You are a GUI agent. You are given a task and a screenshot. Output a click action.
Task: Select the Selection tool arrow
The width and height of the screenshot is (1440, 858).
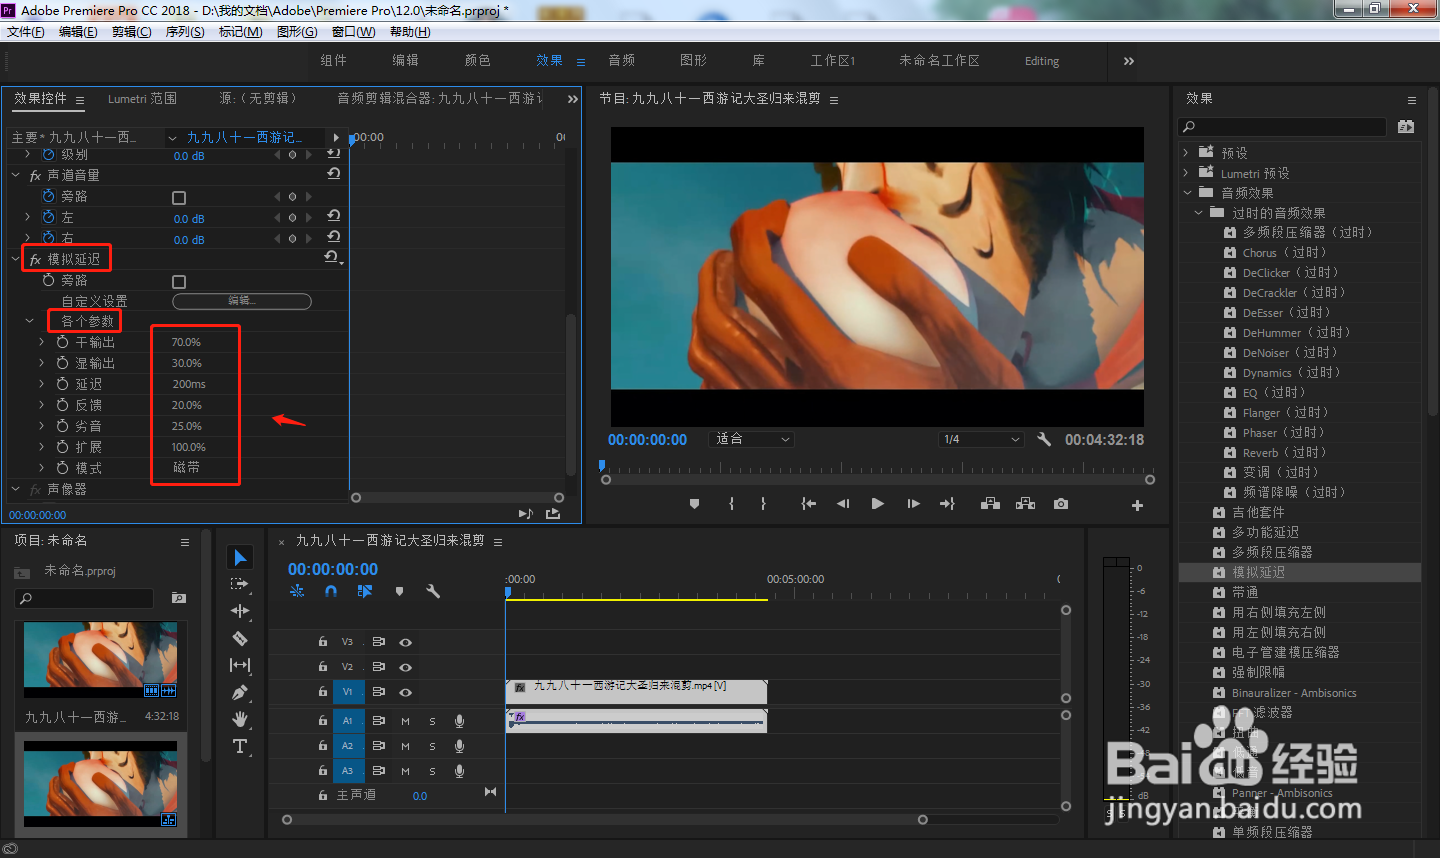coord(240,557)
